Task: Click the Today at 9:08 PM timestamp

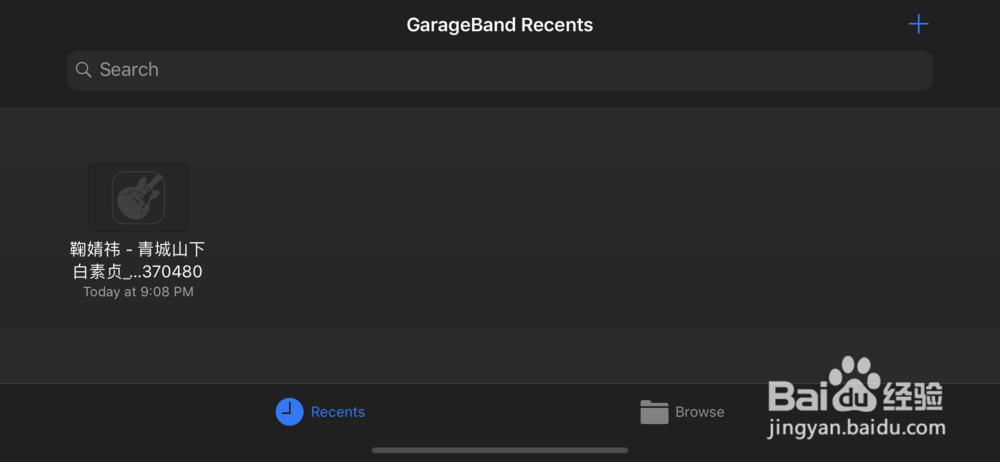Action: 138,292
